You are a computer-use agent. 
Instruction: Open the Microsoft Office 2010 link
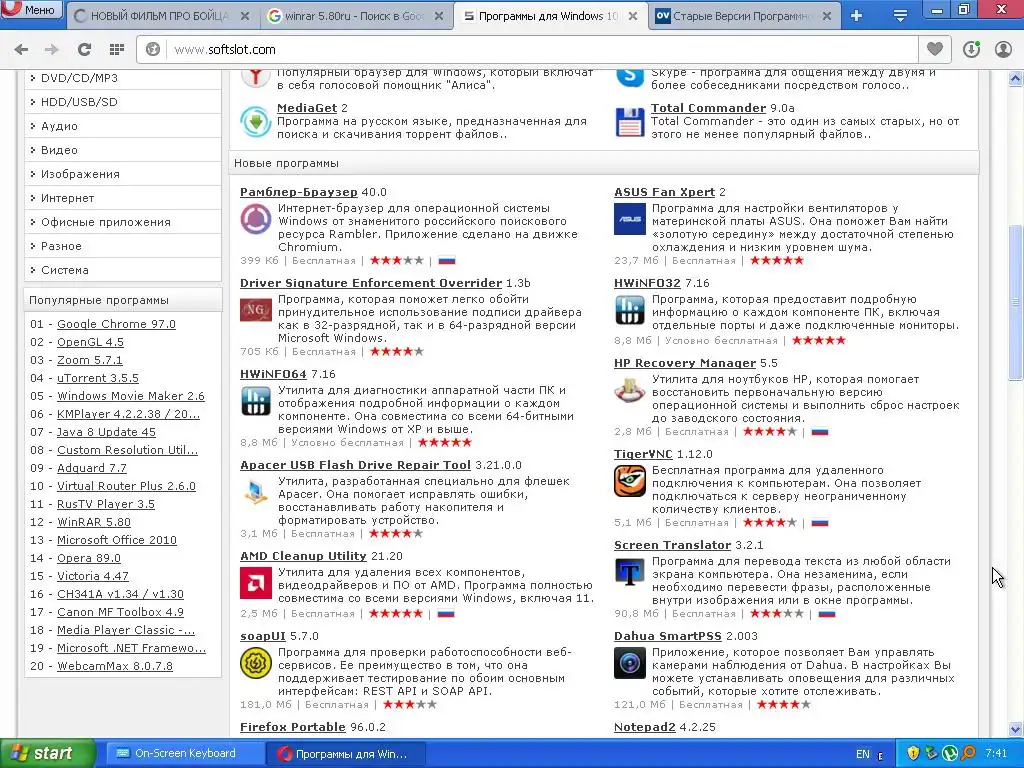117,540
